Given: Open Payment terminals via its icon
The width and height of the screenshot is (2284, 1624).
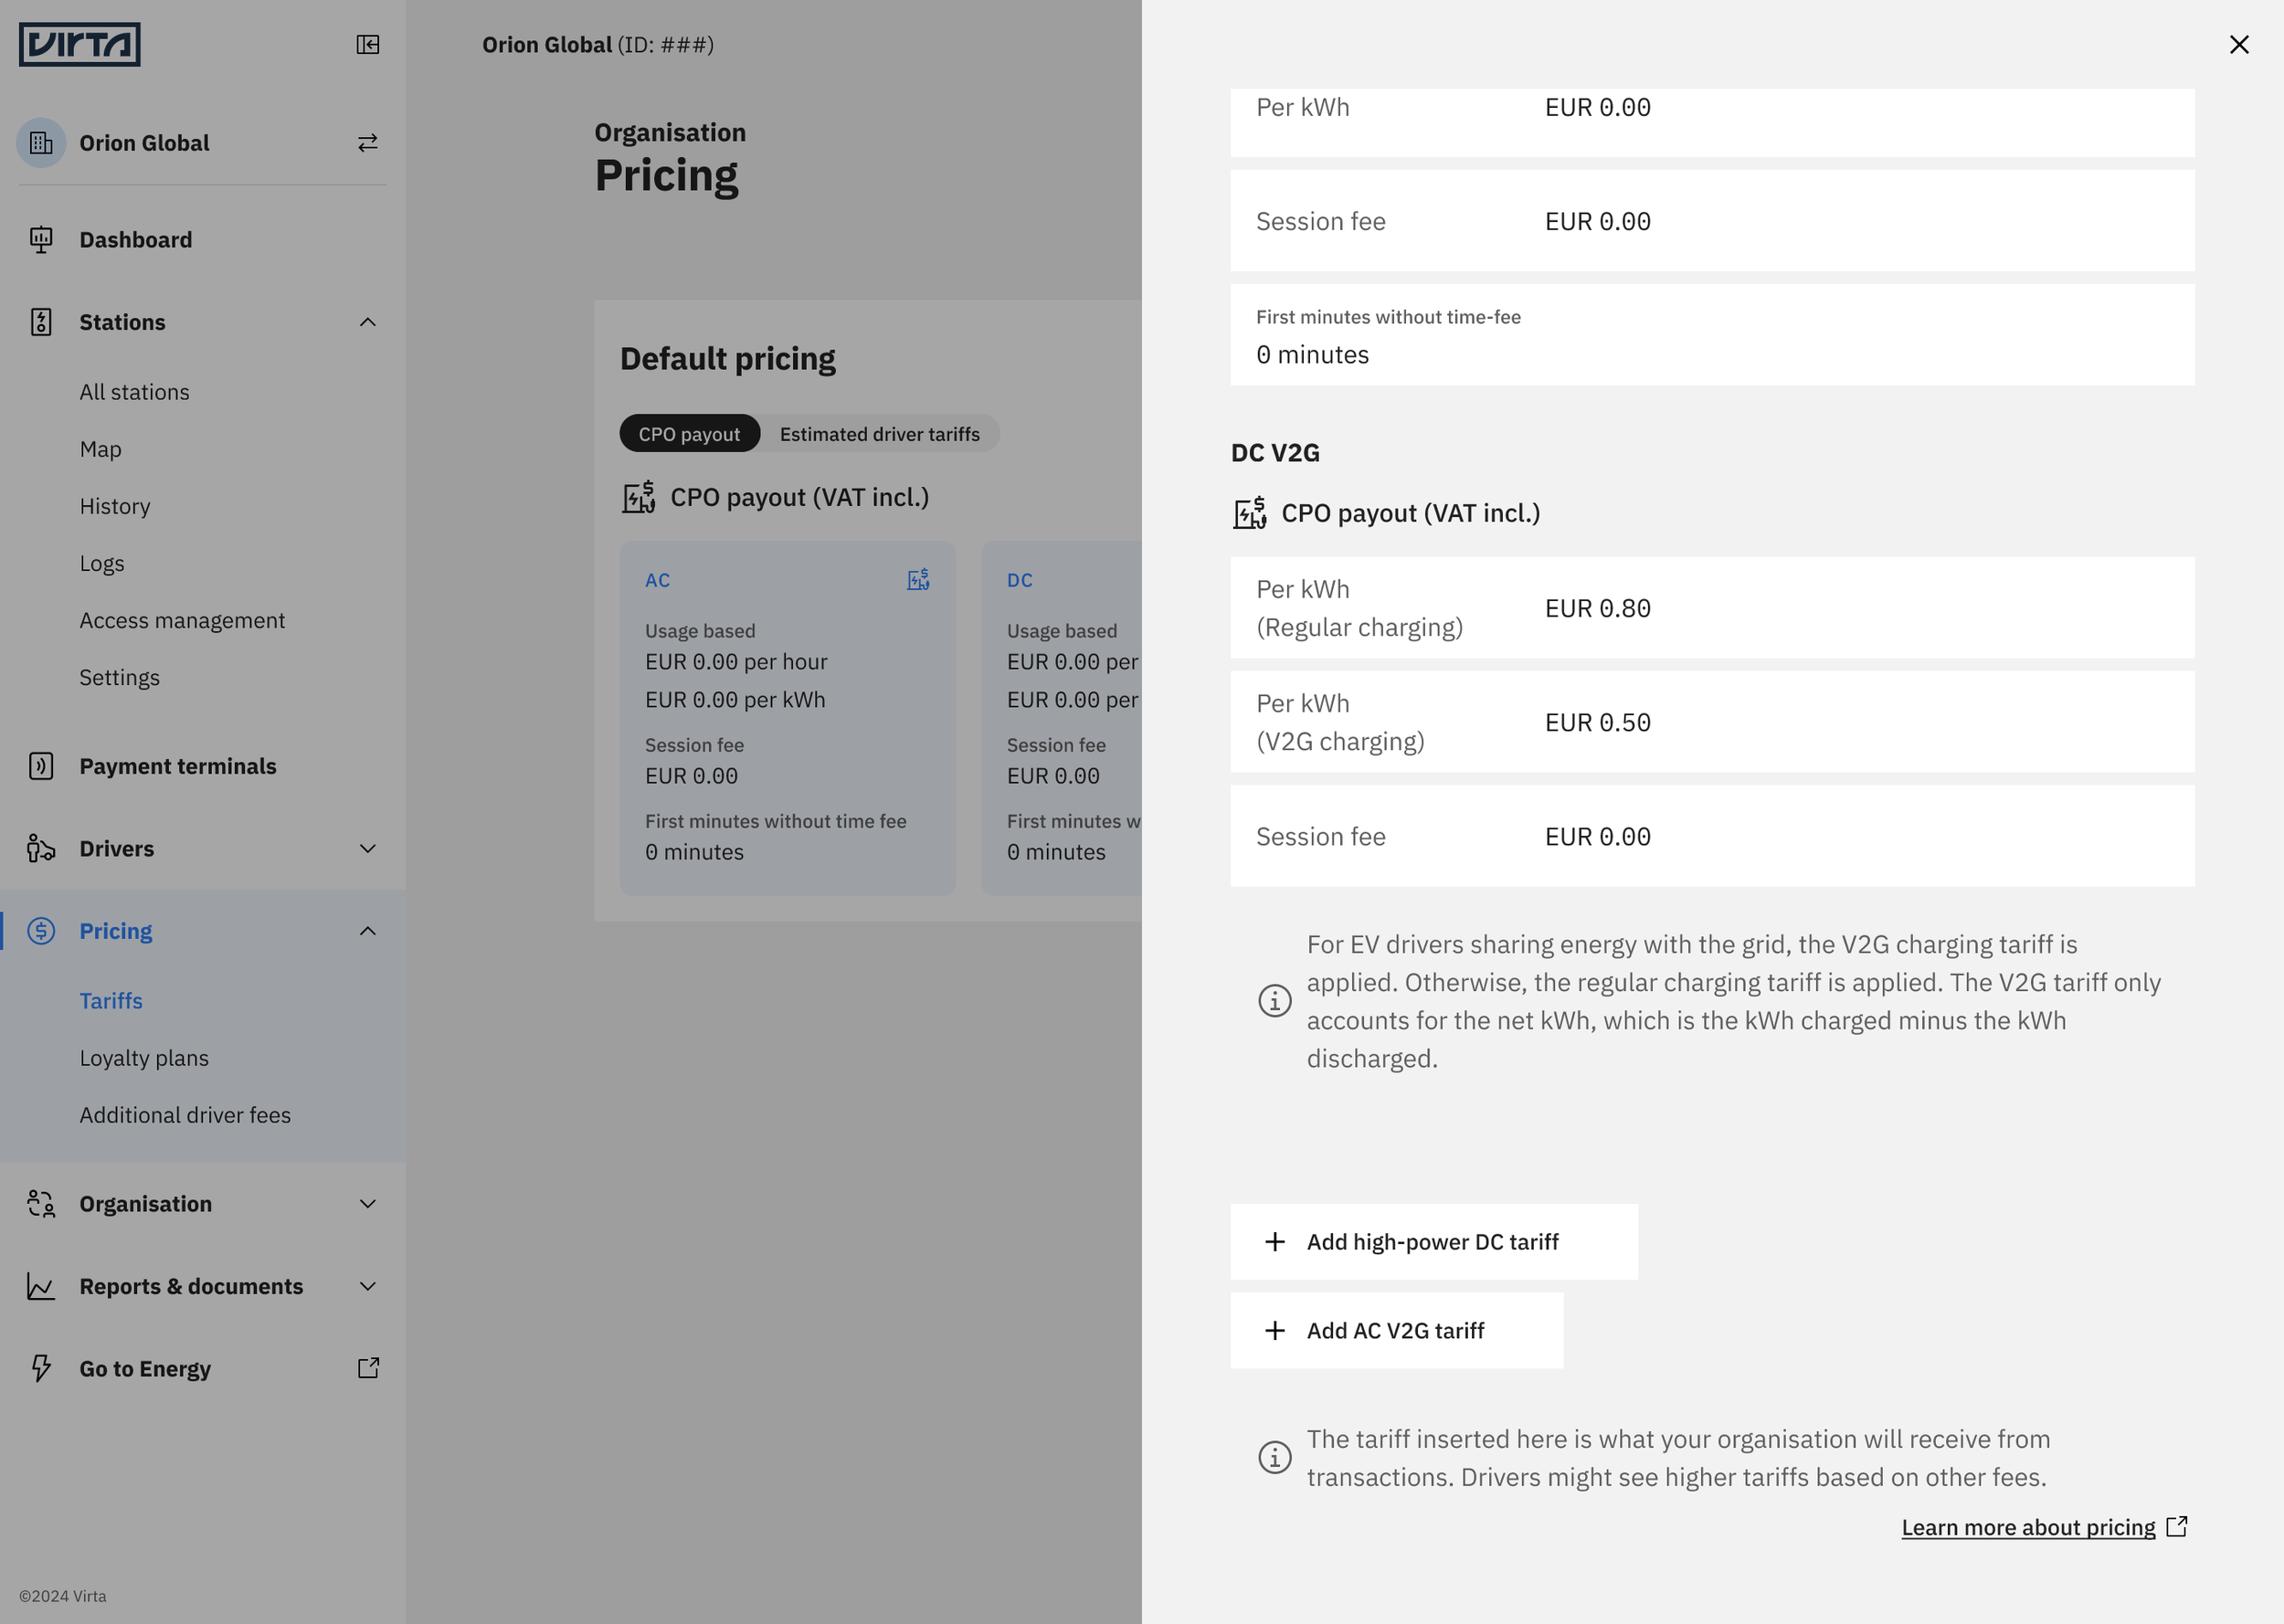Looking at the screenshot, I should [41, 766].
